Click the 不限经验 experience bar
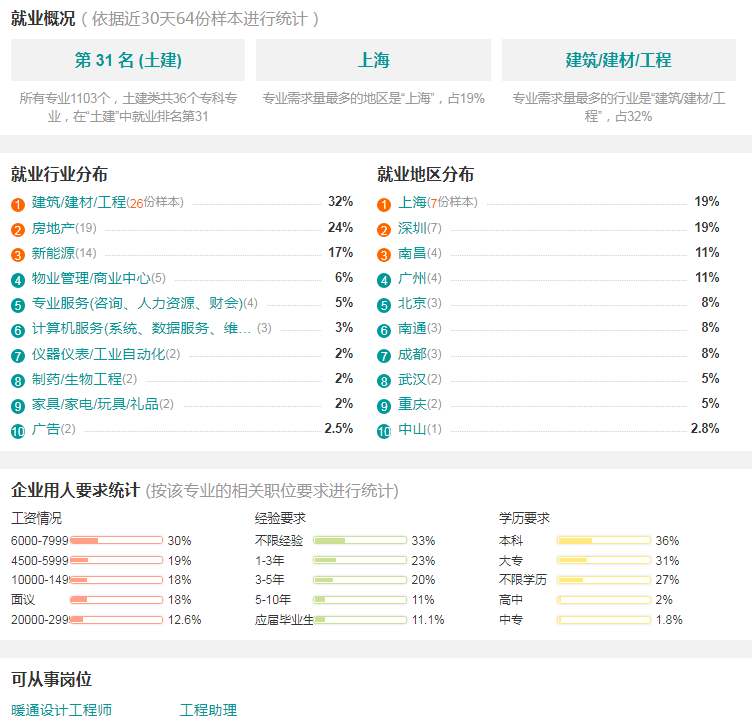The width and height of the screenshot is (752, 727). click(x=360, y=540)
